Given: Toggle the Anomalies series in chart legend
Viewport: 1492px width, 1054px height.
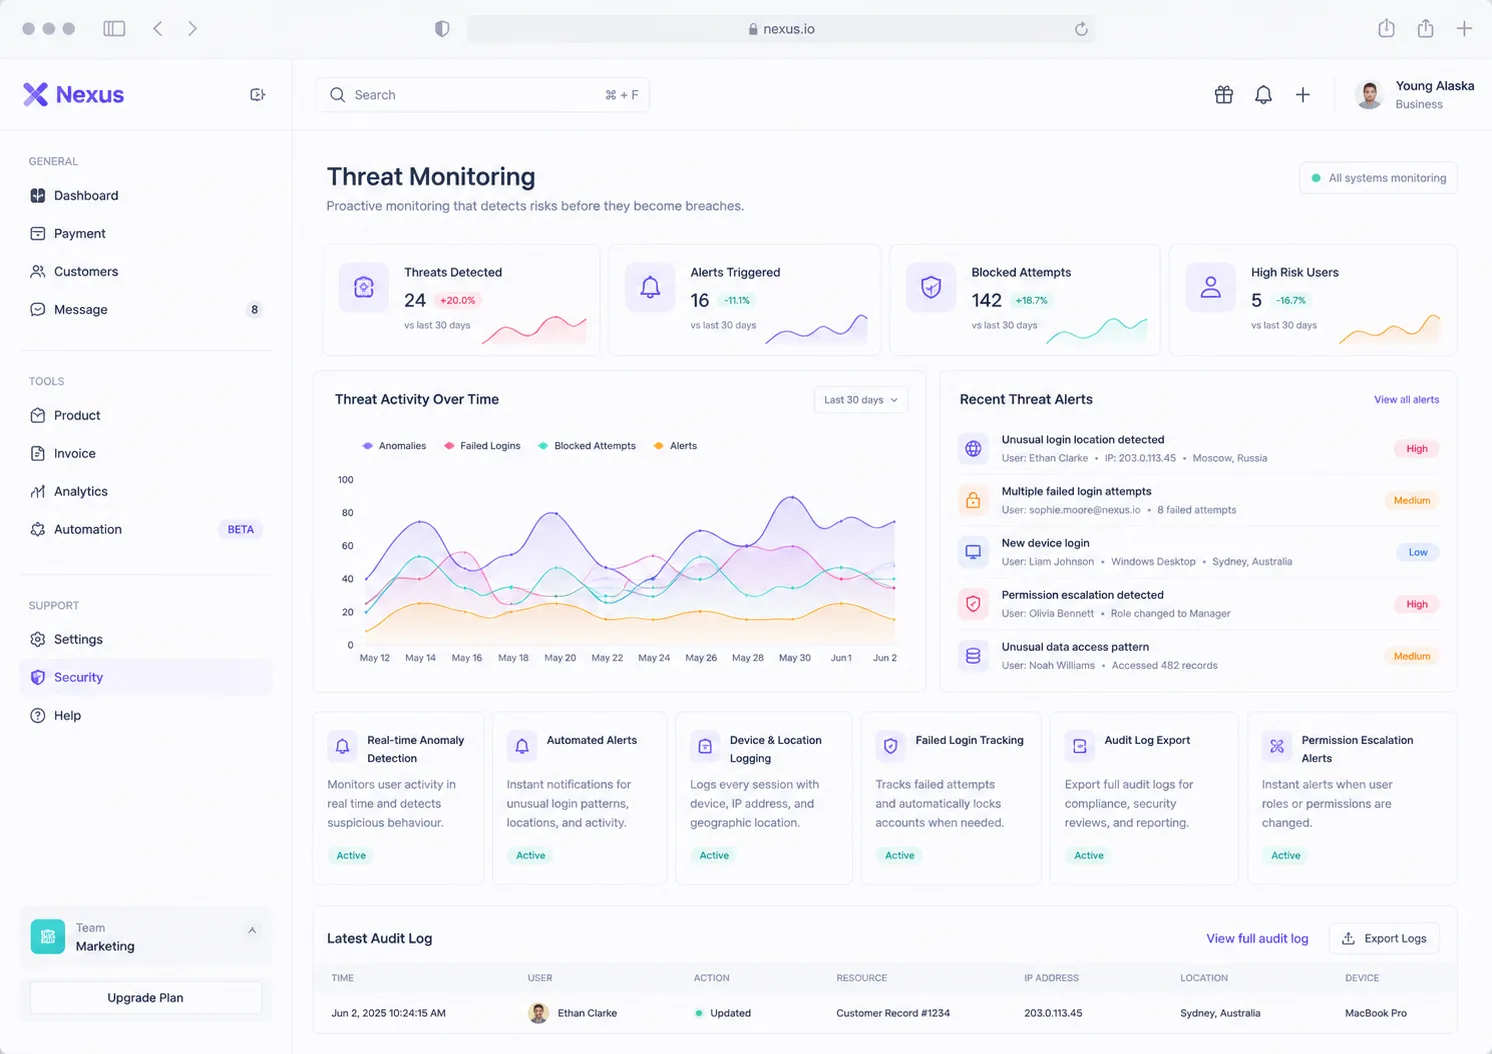Looking at the screenshot, I should coord(394,446).
